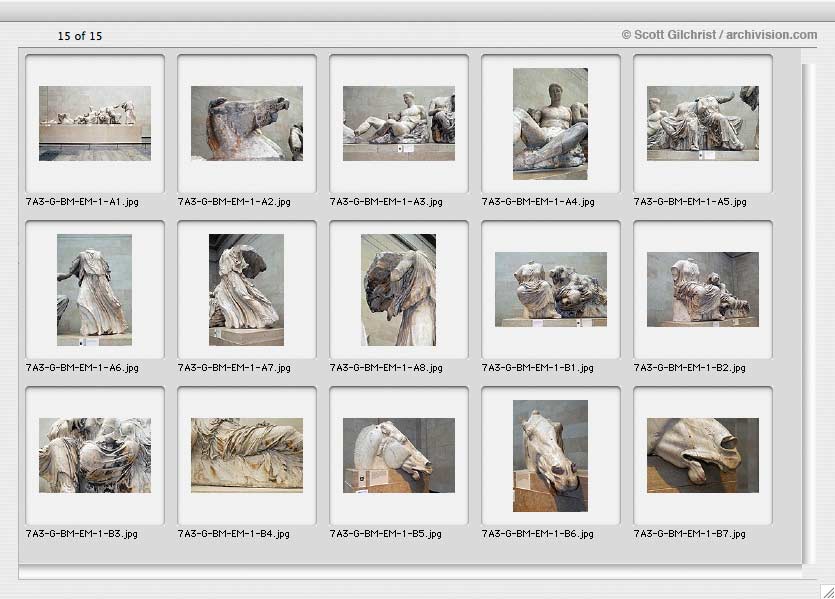Click filename label 7A3-G-BM-EM-1-A4.jpg
835x599 pixels.
pos(538,202)
